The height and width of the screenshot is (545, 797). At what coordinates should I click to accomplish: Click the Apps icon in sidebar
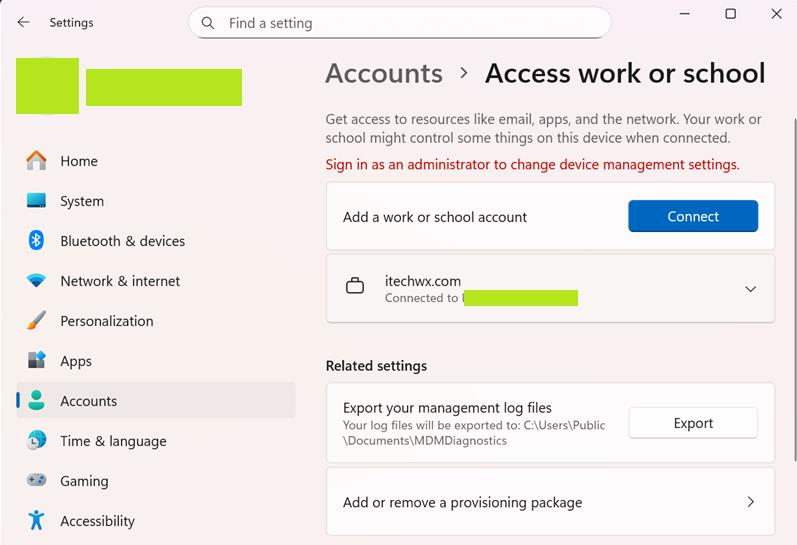36,360
